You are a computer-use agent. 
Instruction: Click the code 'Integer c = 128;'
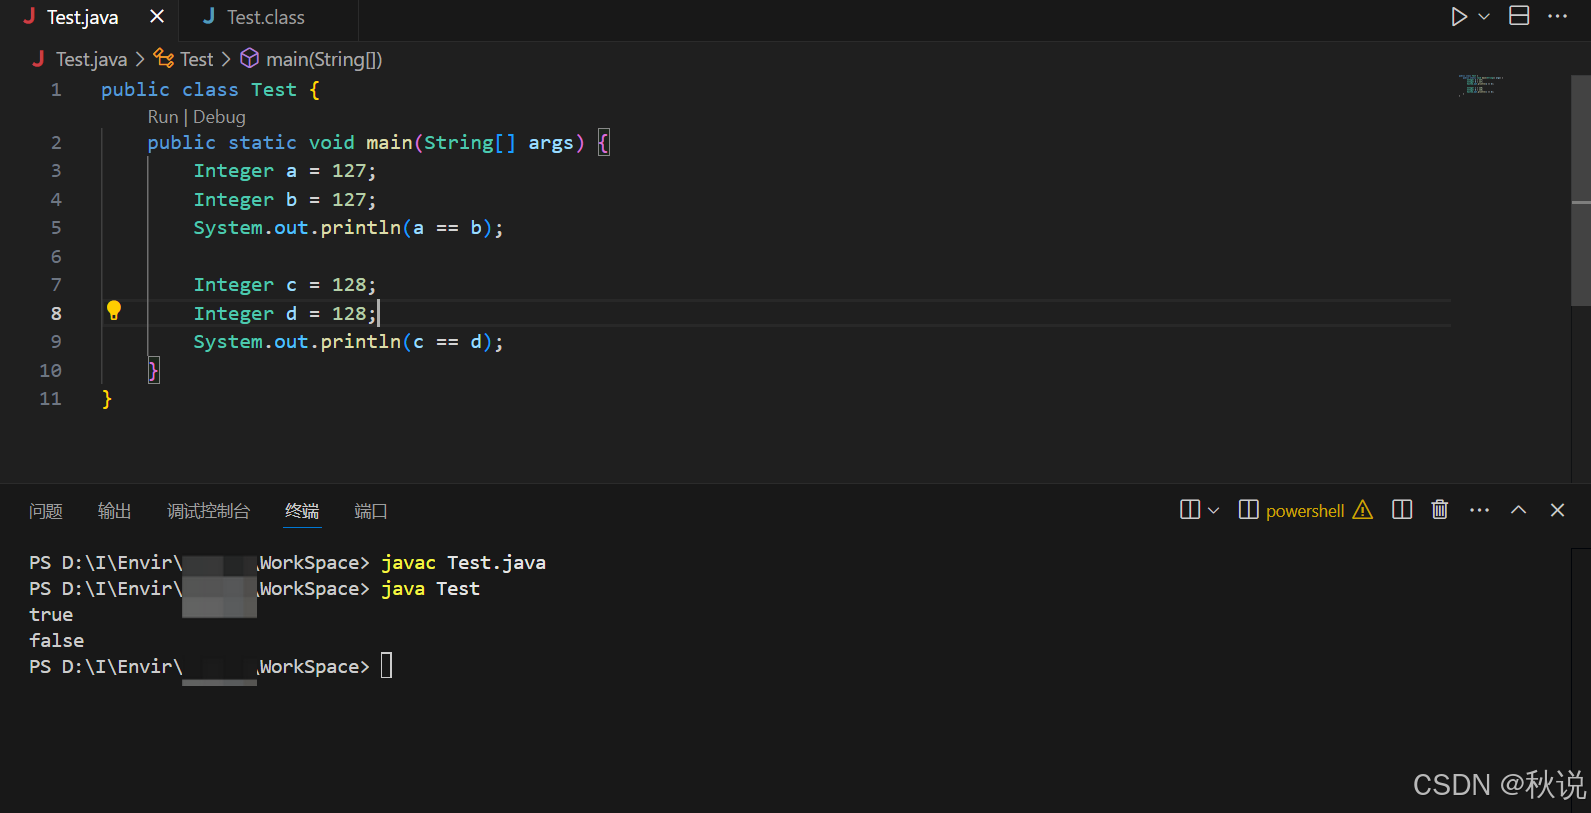tap(285, 285)
